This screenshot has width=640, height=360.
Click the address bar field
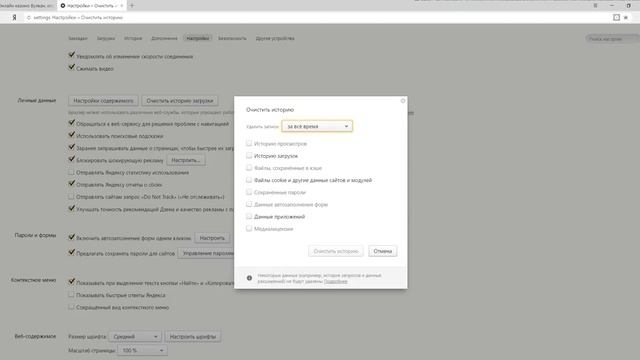point(318,18)
